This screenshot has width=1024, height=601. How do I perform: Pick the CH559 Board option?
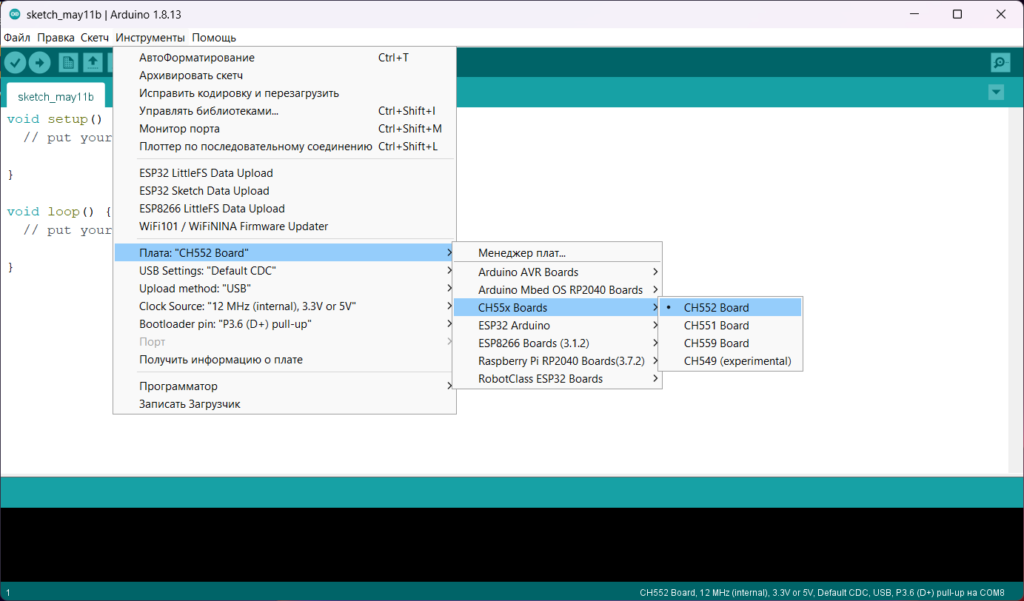click(716, 344)
